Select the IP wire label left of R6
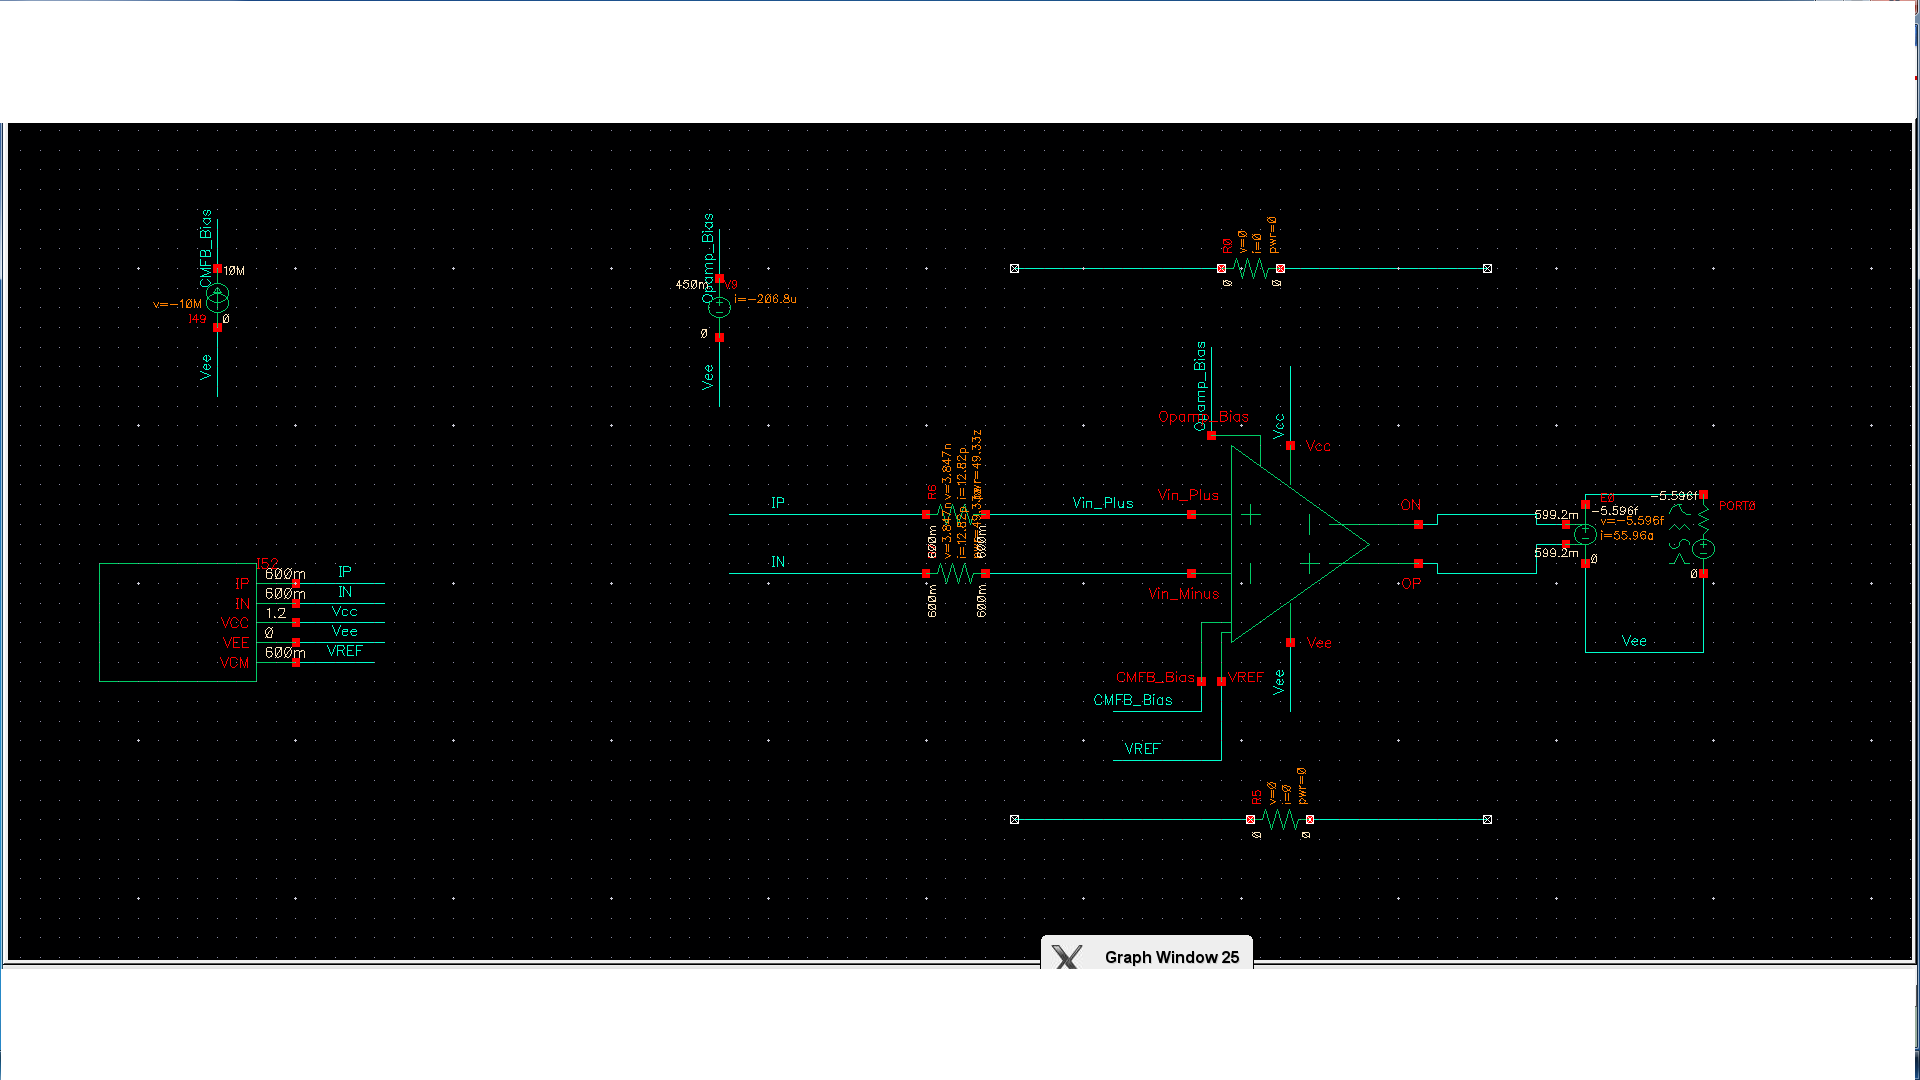This screenshot has width=1920, height=1080. [x=778, y=503]
